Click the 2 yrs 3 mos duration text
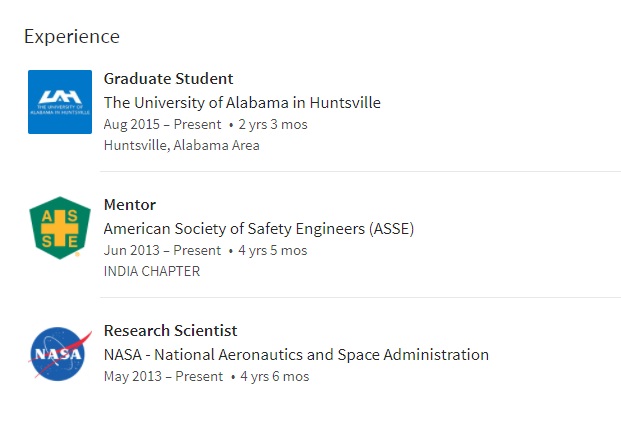The image size is (621, 422). click(x=273, y=124)
